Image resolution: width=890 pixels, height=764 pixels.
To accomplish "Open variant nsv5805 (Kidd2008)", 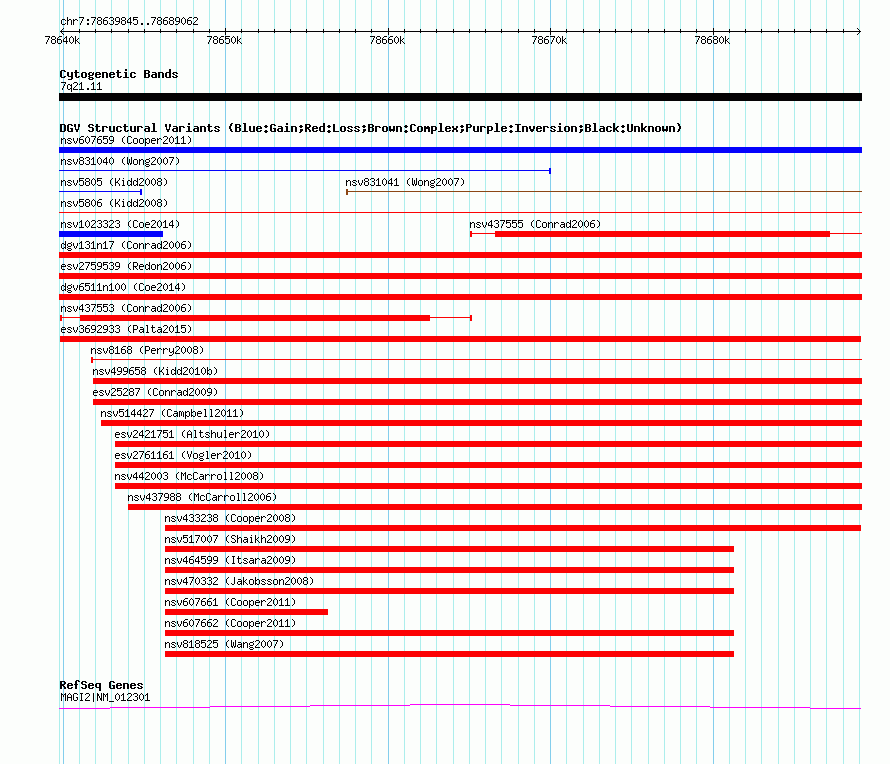I will [114, 182].
